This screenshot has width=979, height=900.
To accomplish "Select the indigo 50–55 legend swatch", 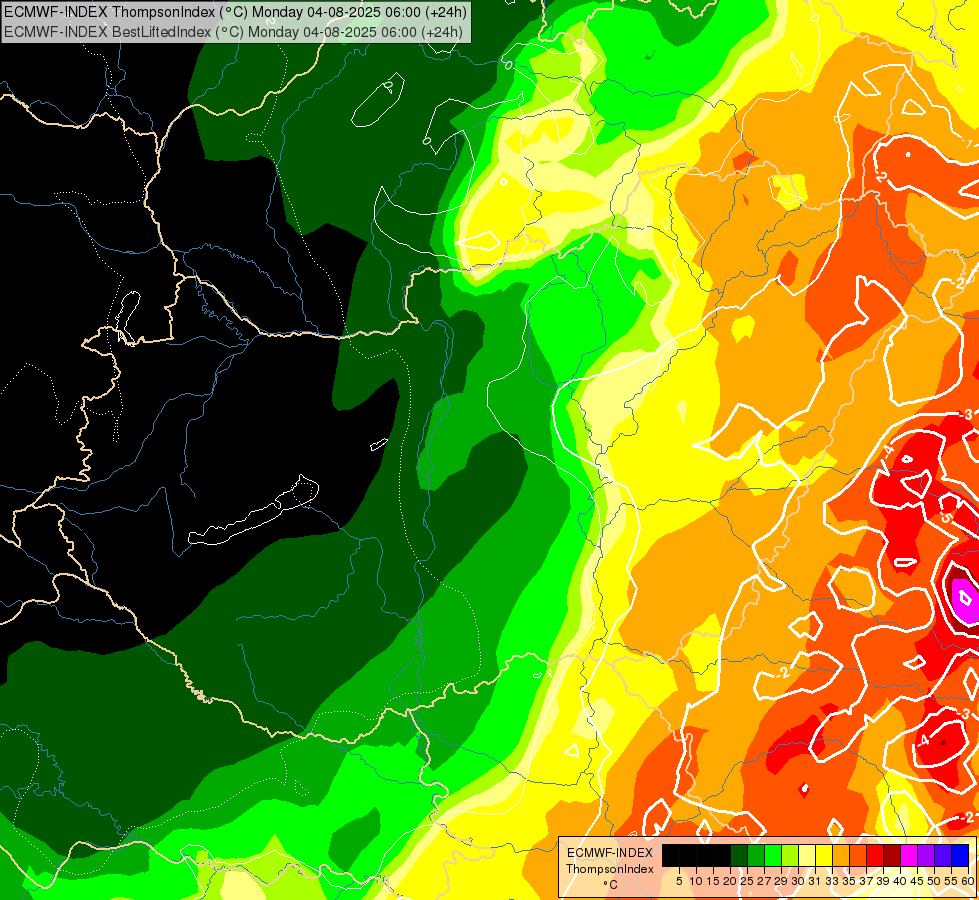I will coord(943,855).
